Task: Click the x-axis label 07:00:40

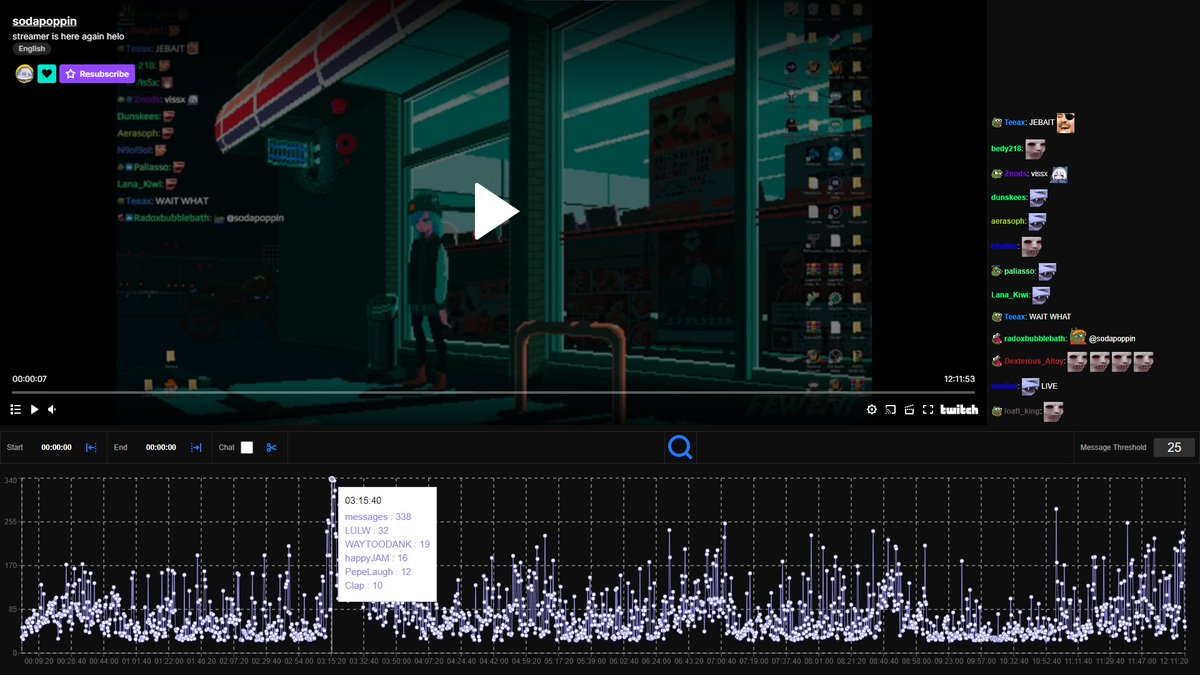Action: click(719, 661)
